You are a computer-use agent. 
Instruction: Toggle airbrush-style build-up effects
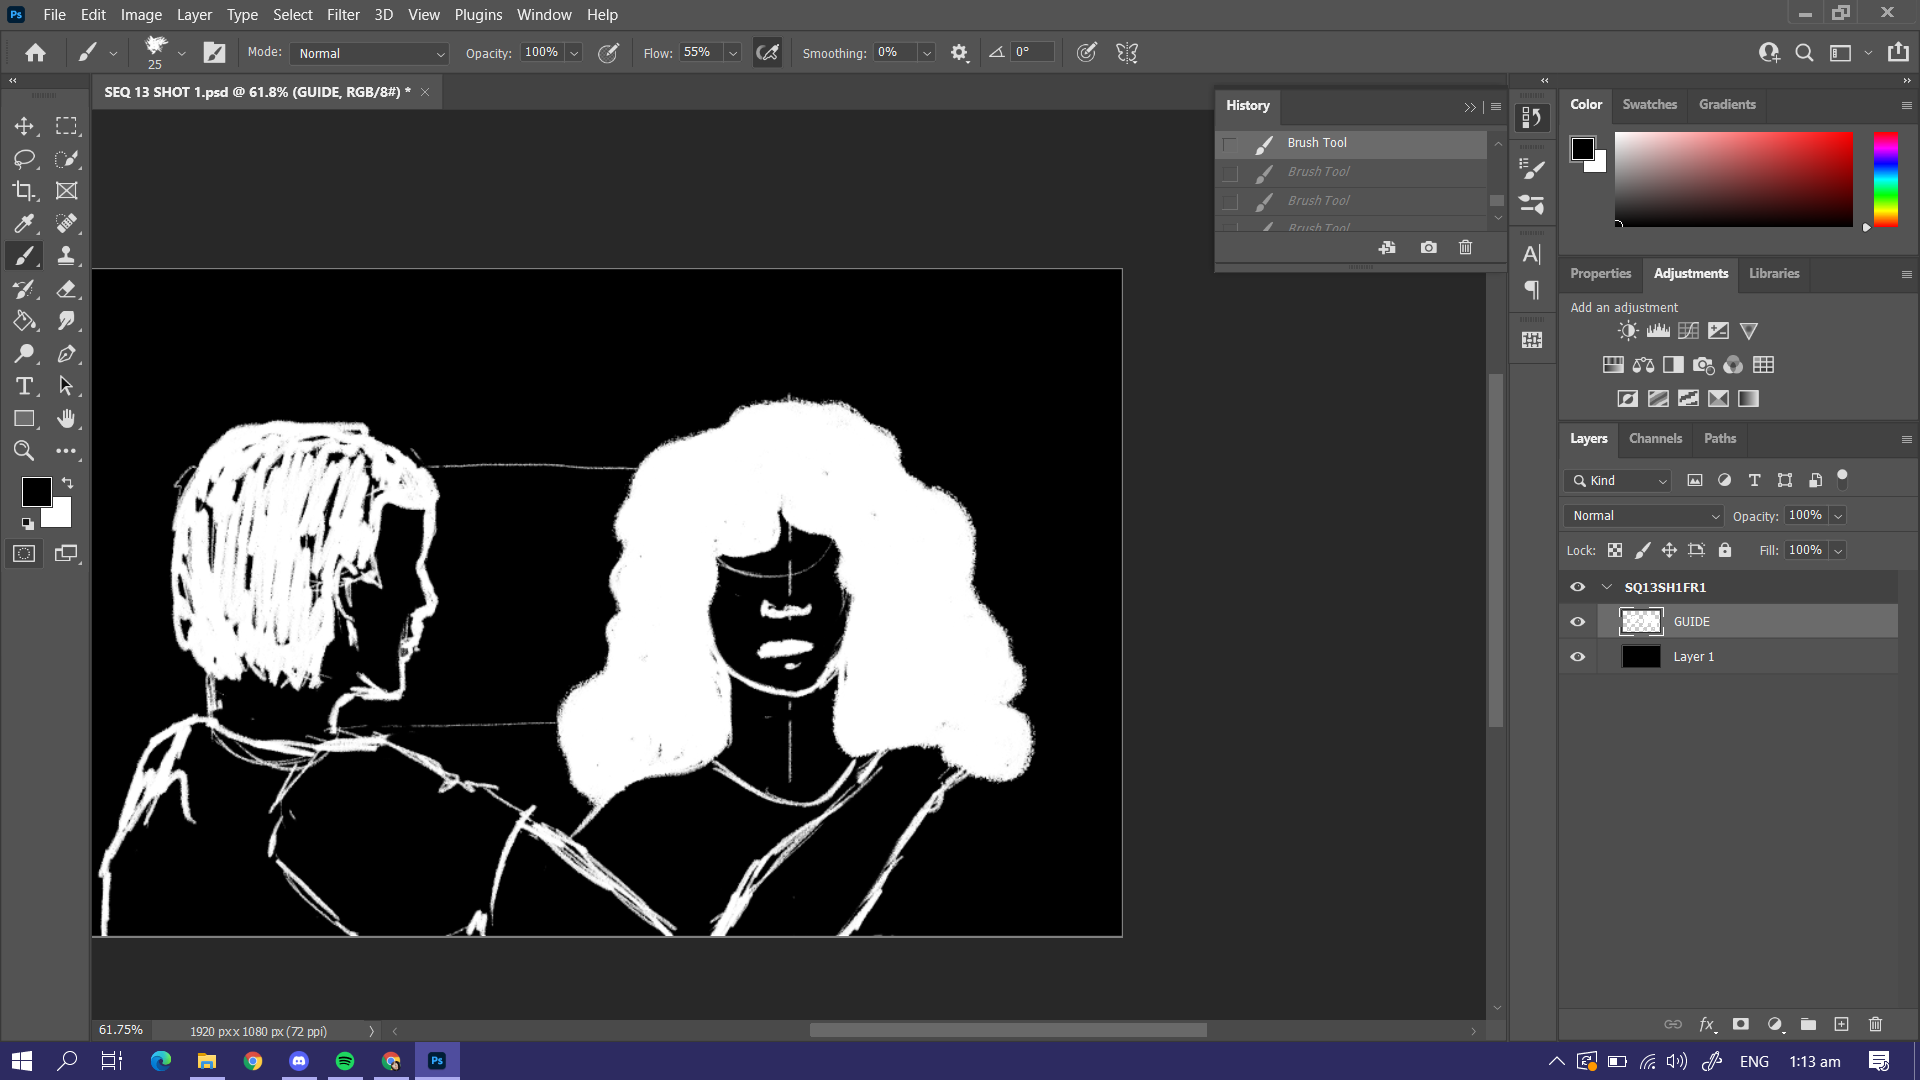(767, 53)
